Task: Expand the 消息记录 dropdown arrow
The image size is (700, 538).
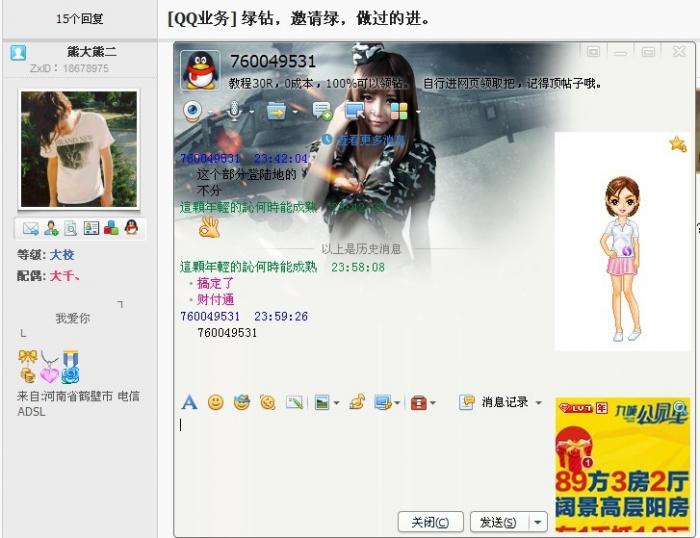Action: click(538, 403)
